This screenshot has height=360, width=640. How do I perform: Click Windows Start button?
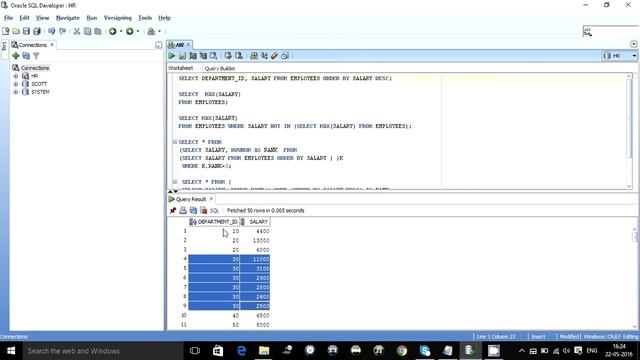[x=11, y=351]
